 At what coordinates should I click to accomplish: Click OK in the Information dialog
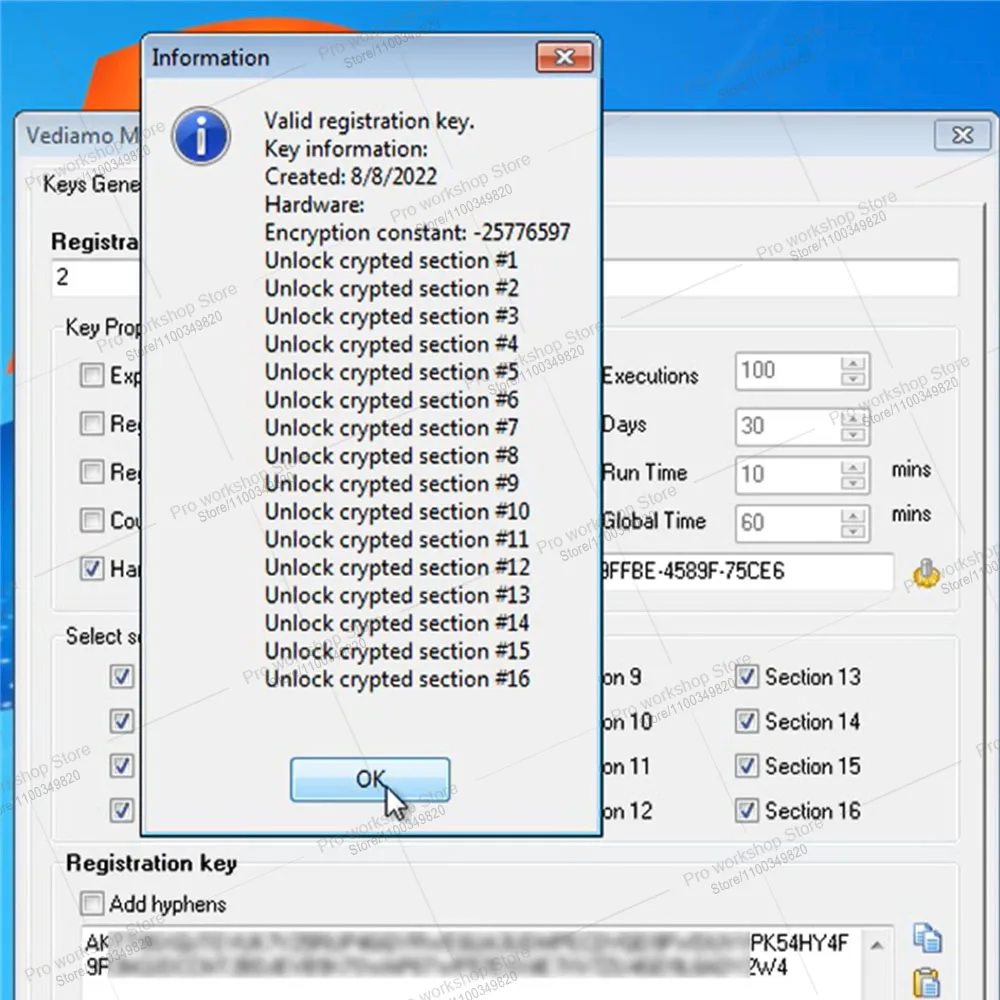[370, 779]
